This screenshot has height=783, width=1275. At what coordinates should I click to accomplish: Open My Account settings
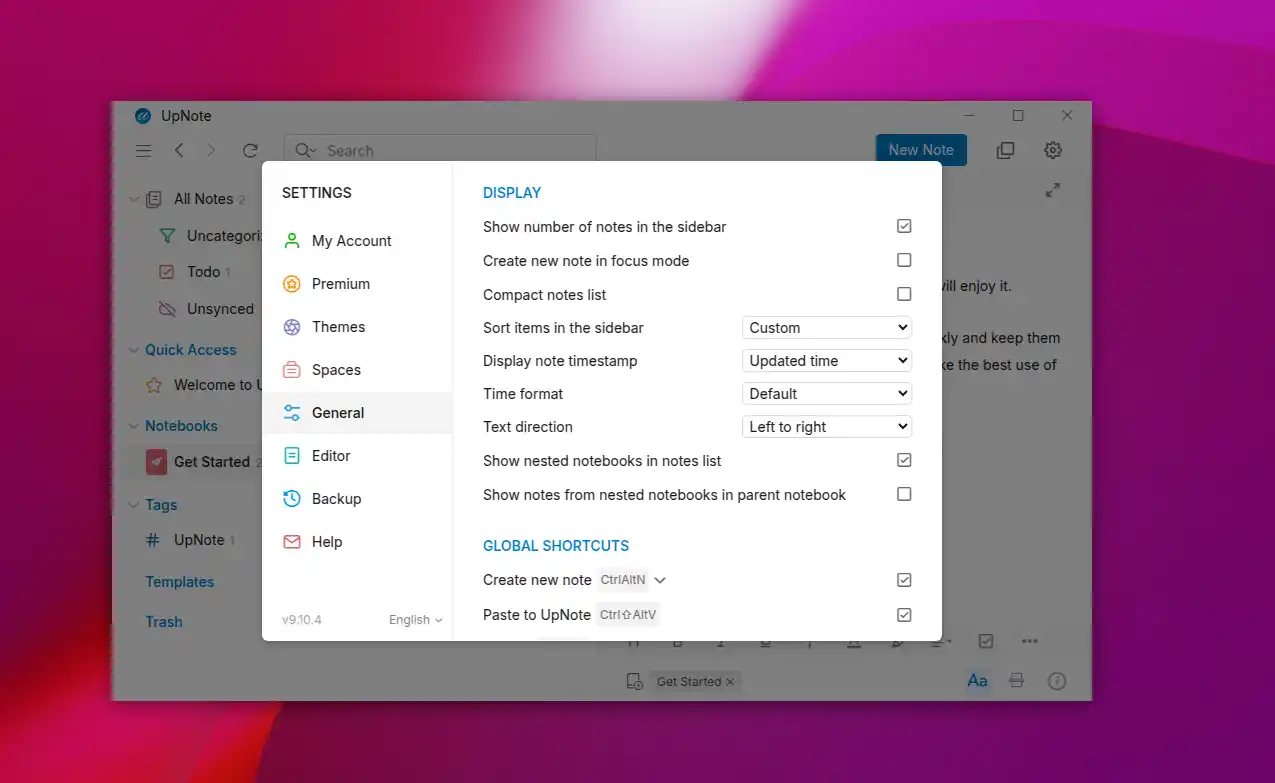tap(357, 241)
